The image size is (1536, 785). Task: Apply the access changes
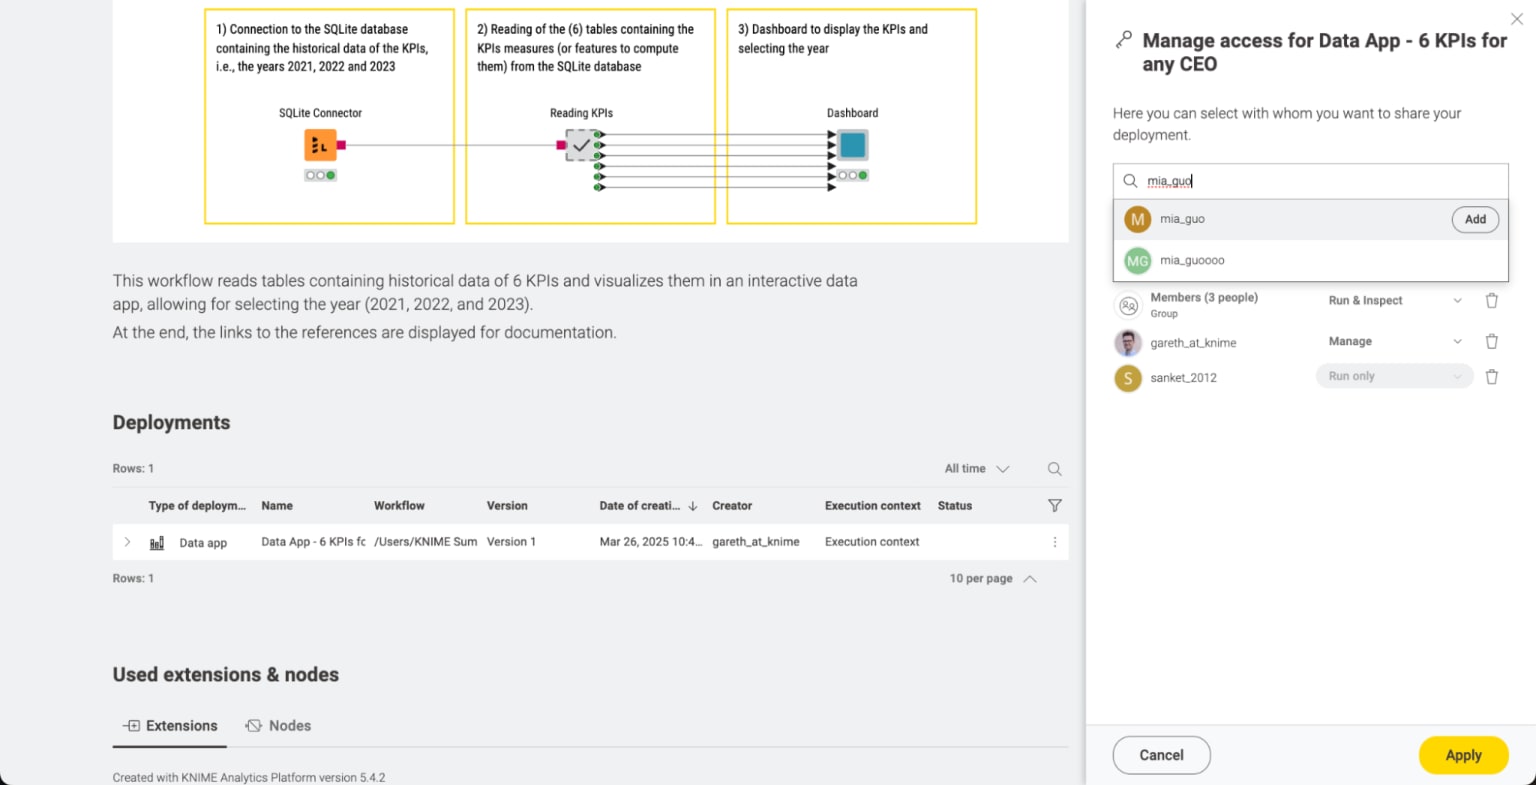click(x=1463, y=755)
